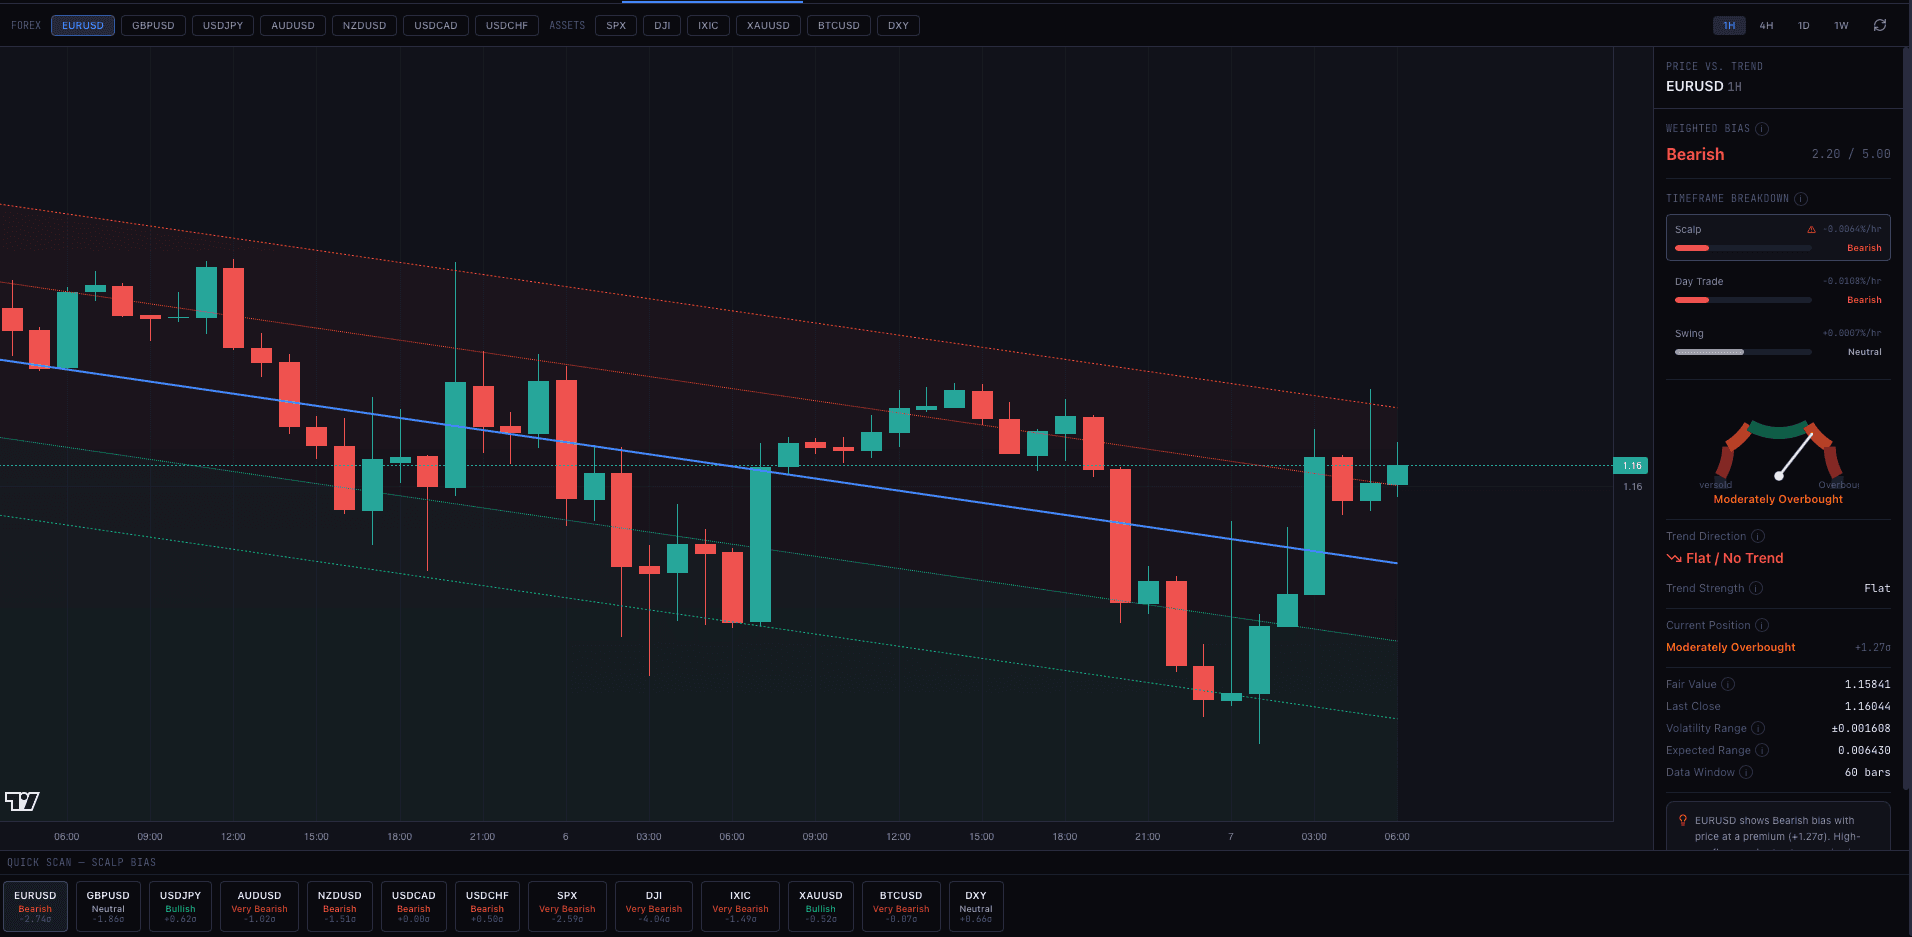Screen dimensions: 1912x937
Task: Open the Trend Direction info tooltip
Action: [1757, 536]
